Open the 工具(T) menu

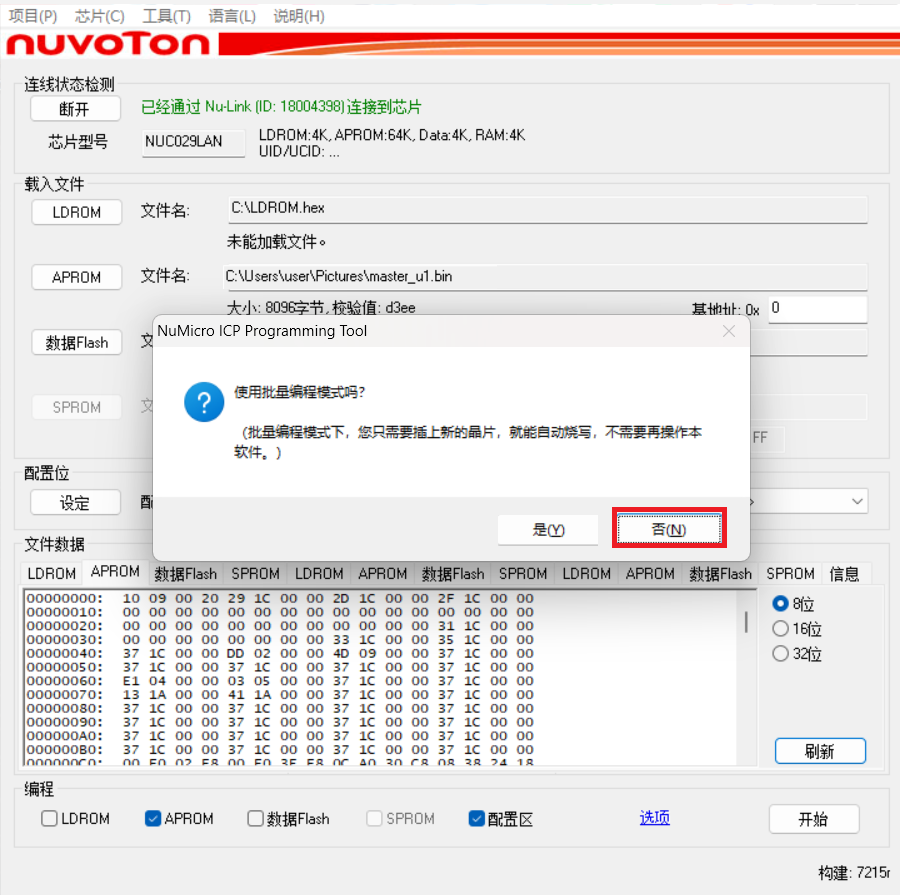tap(166, 16)
